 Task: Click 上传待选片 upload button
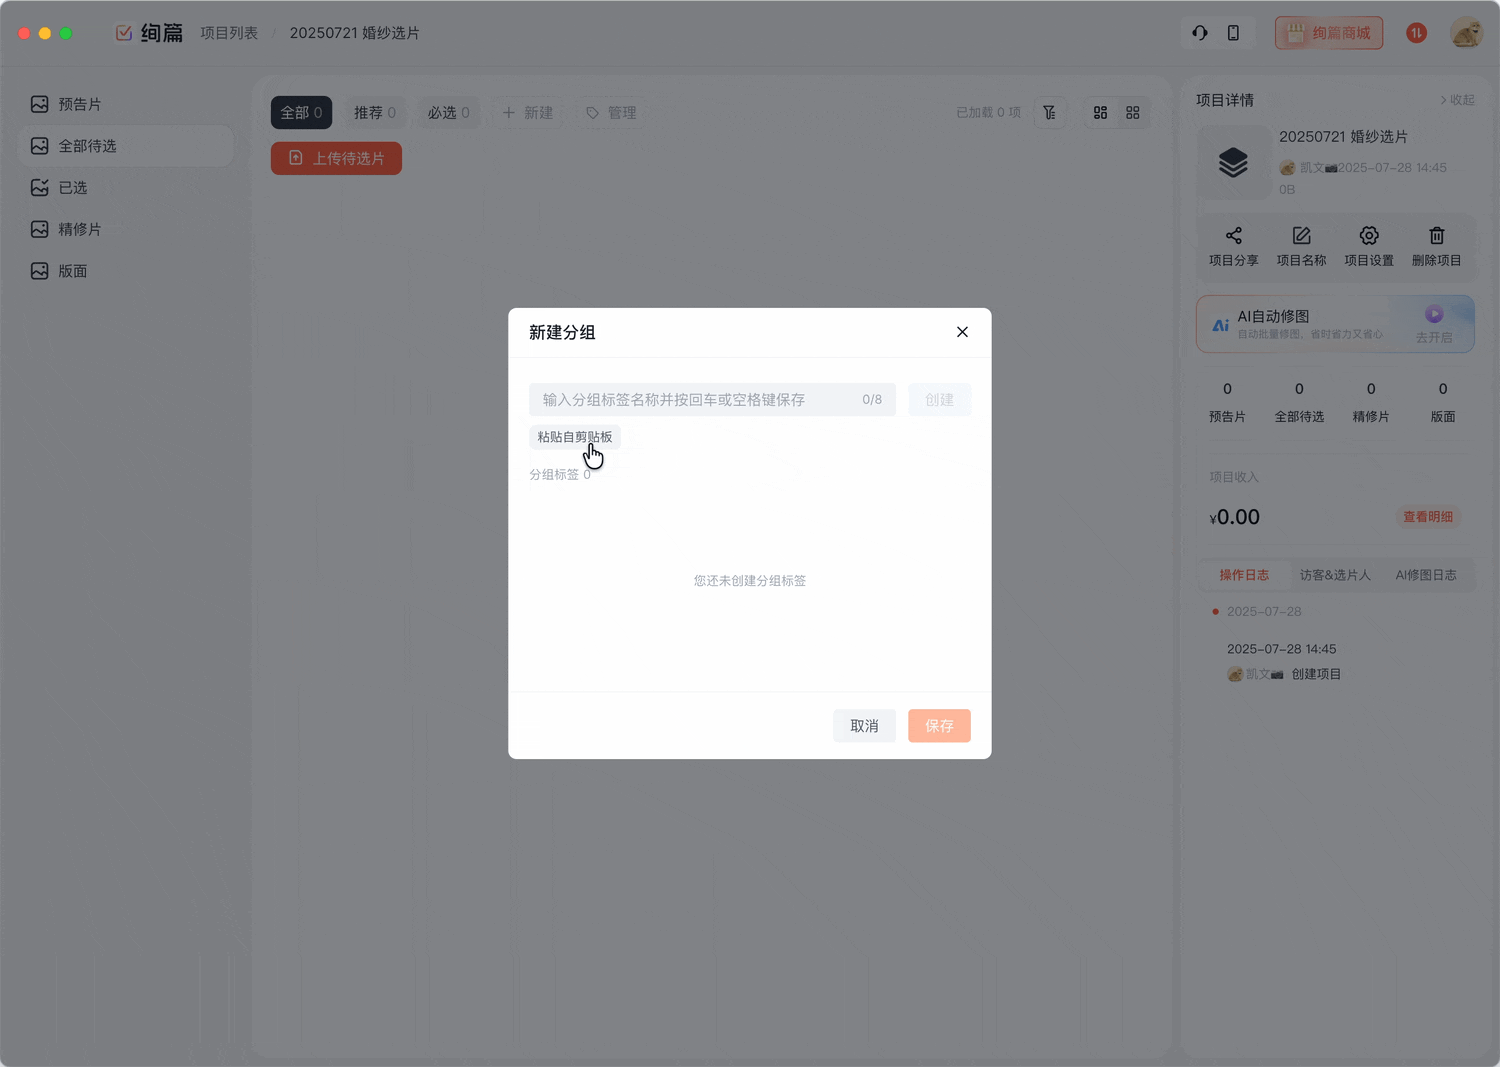click(x=336, y=158)
